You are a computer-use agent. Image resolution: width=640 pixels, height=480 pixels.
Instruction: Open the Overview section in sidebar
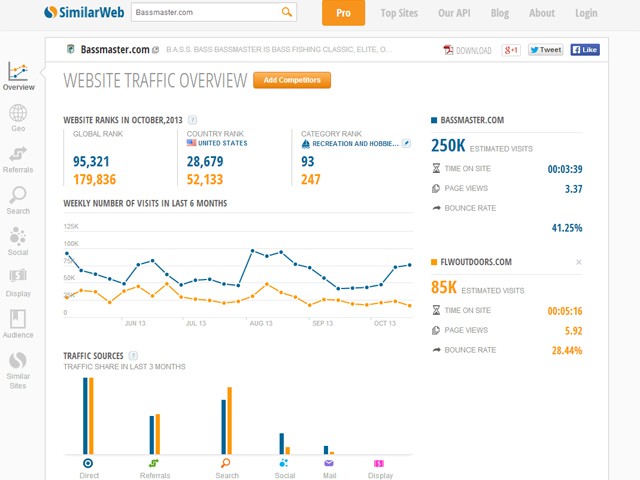(x=18, y=76)
